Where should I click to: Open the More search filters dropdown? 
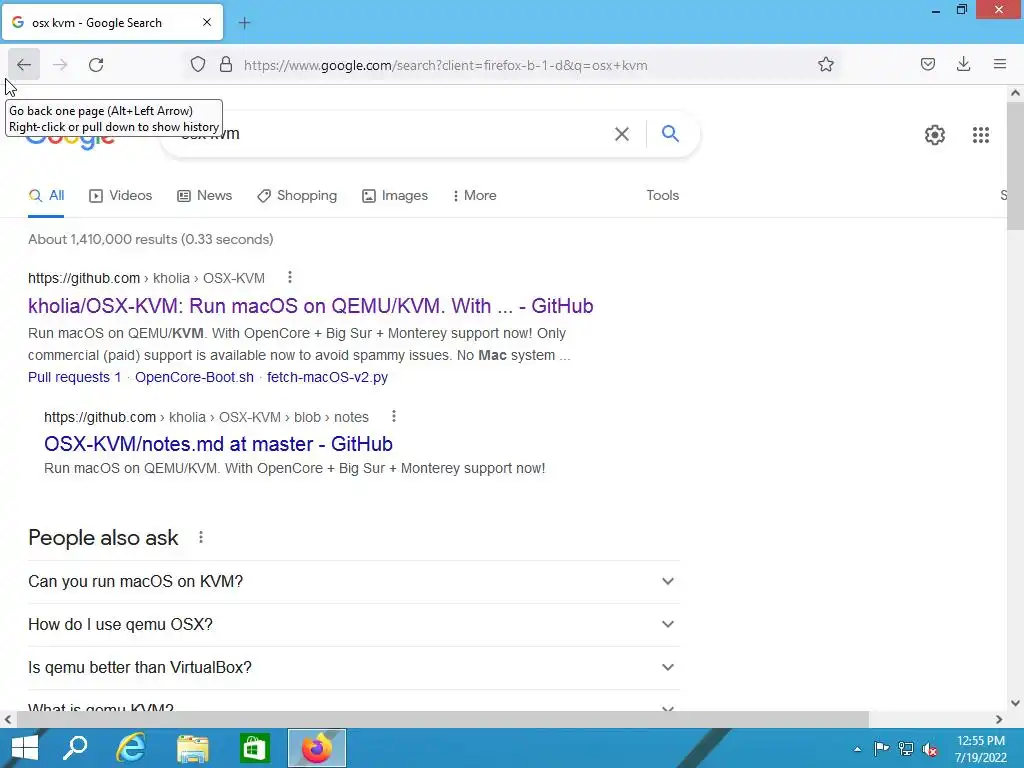point(475,195)
